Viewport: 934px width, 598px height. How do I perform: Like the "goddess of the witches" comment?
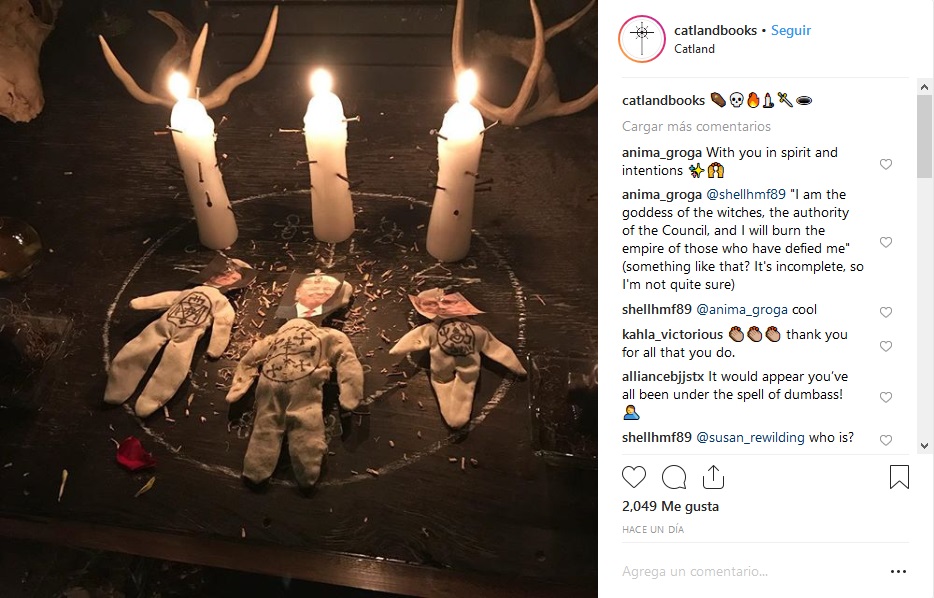[x=886, y=242]
